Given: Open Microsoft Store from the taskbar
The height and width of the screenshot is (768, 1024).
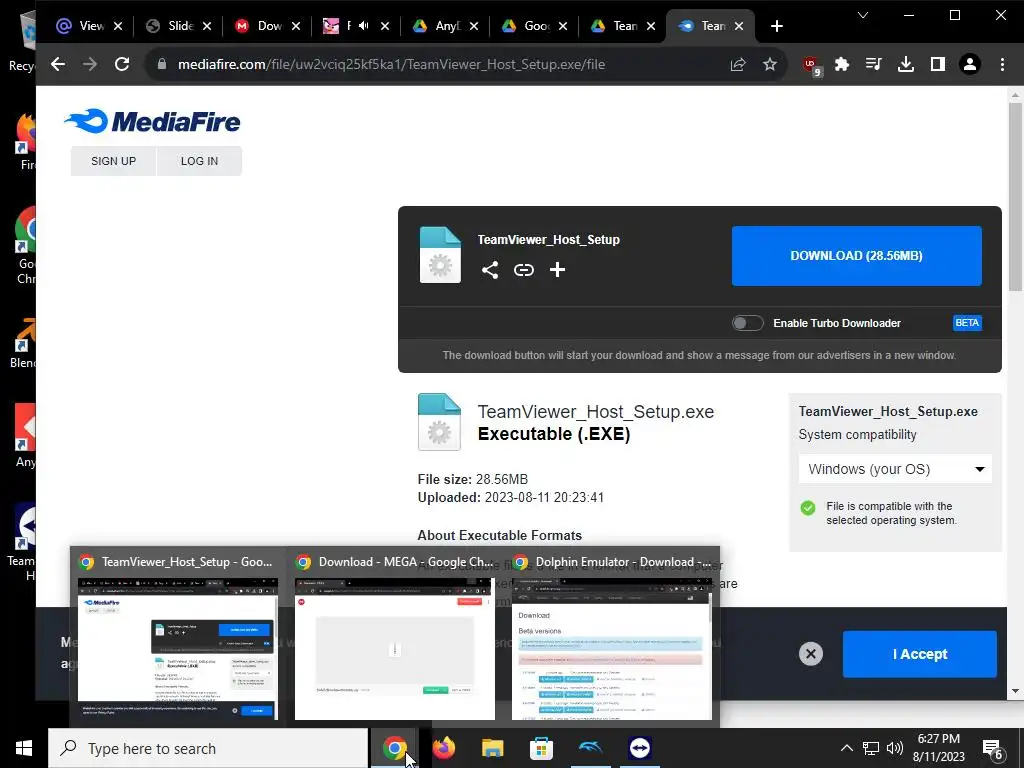Looking at the screenshot, I should click(x=541, y=748).
